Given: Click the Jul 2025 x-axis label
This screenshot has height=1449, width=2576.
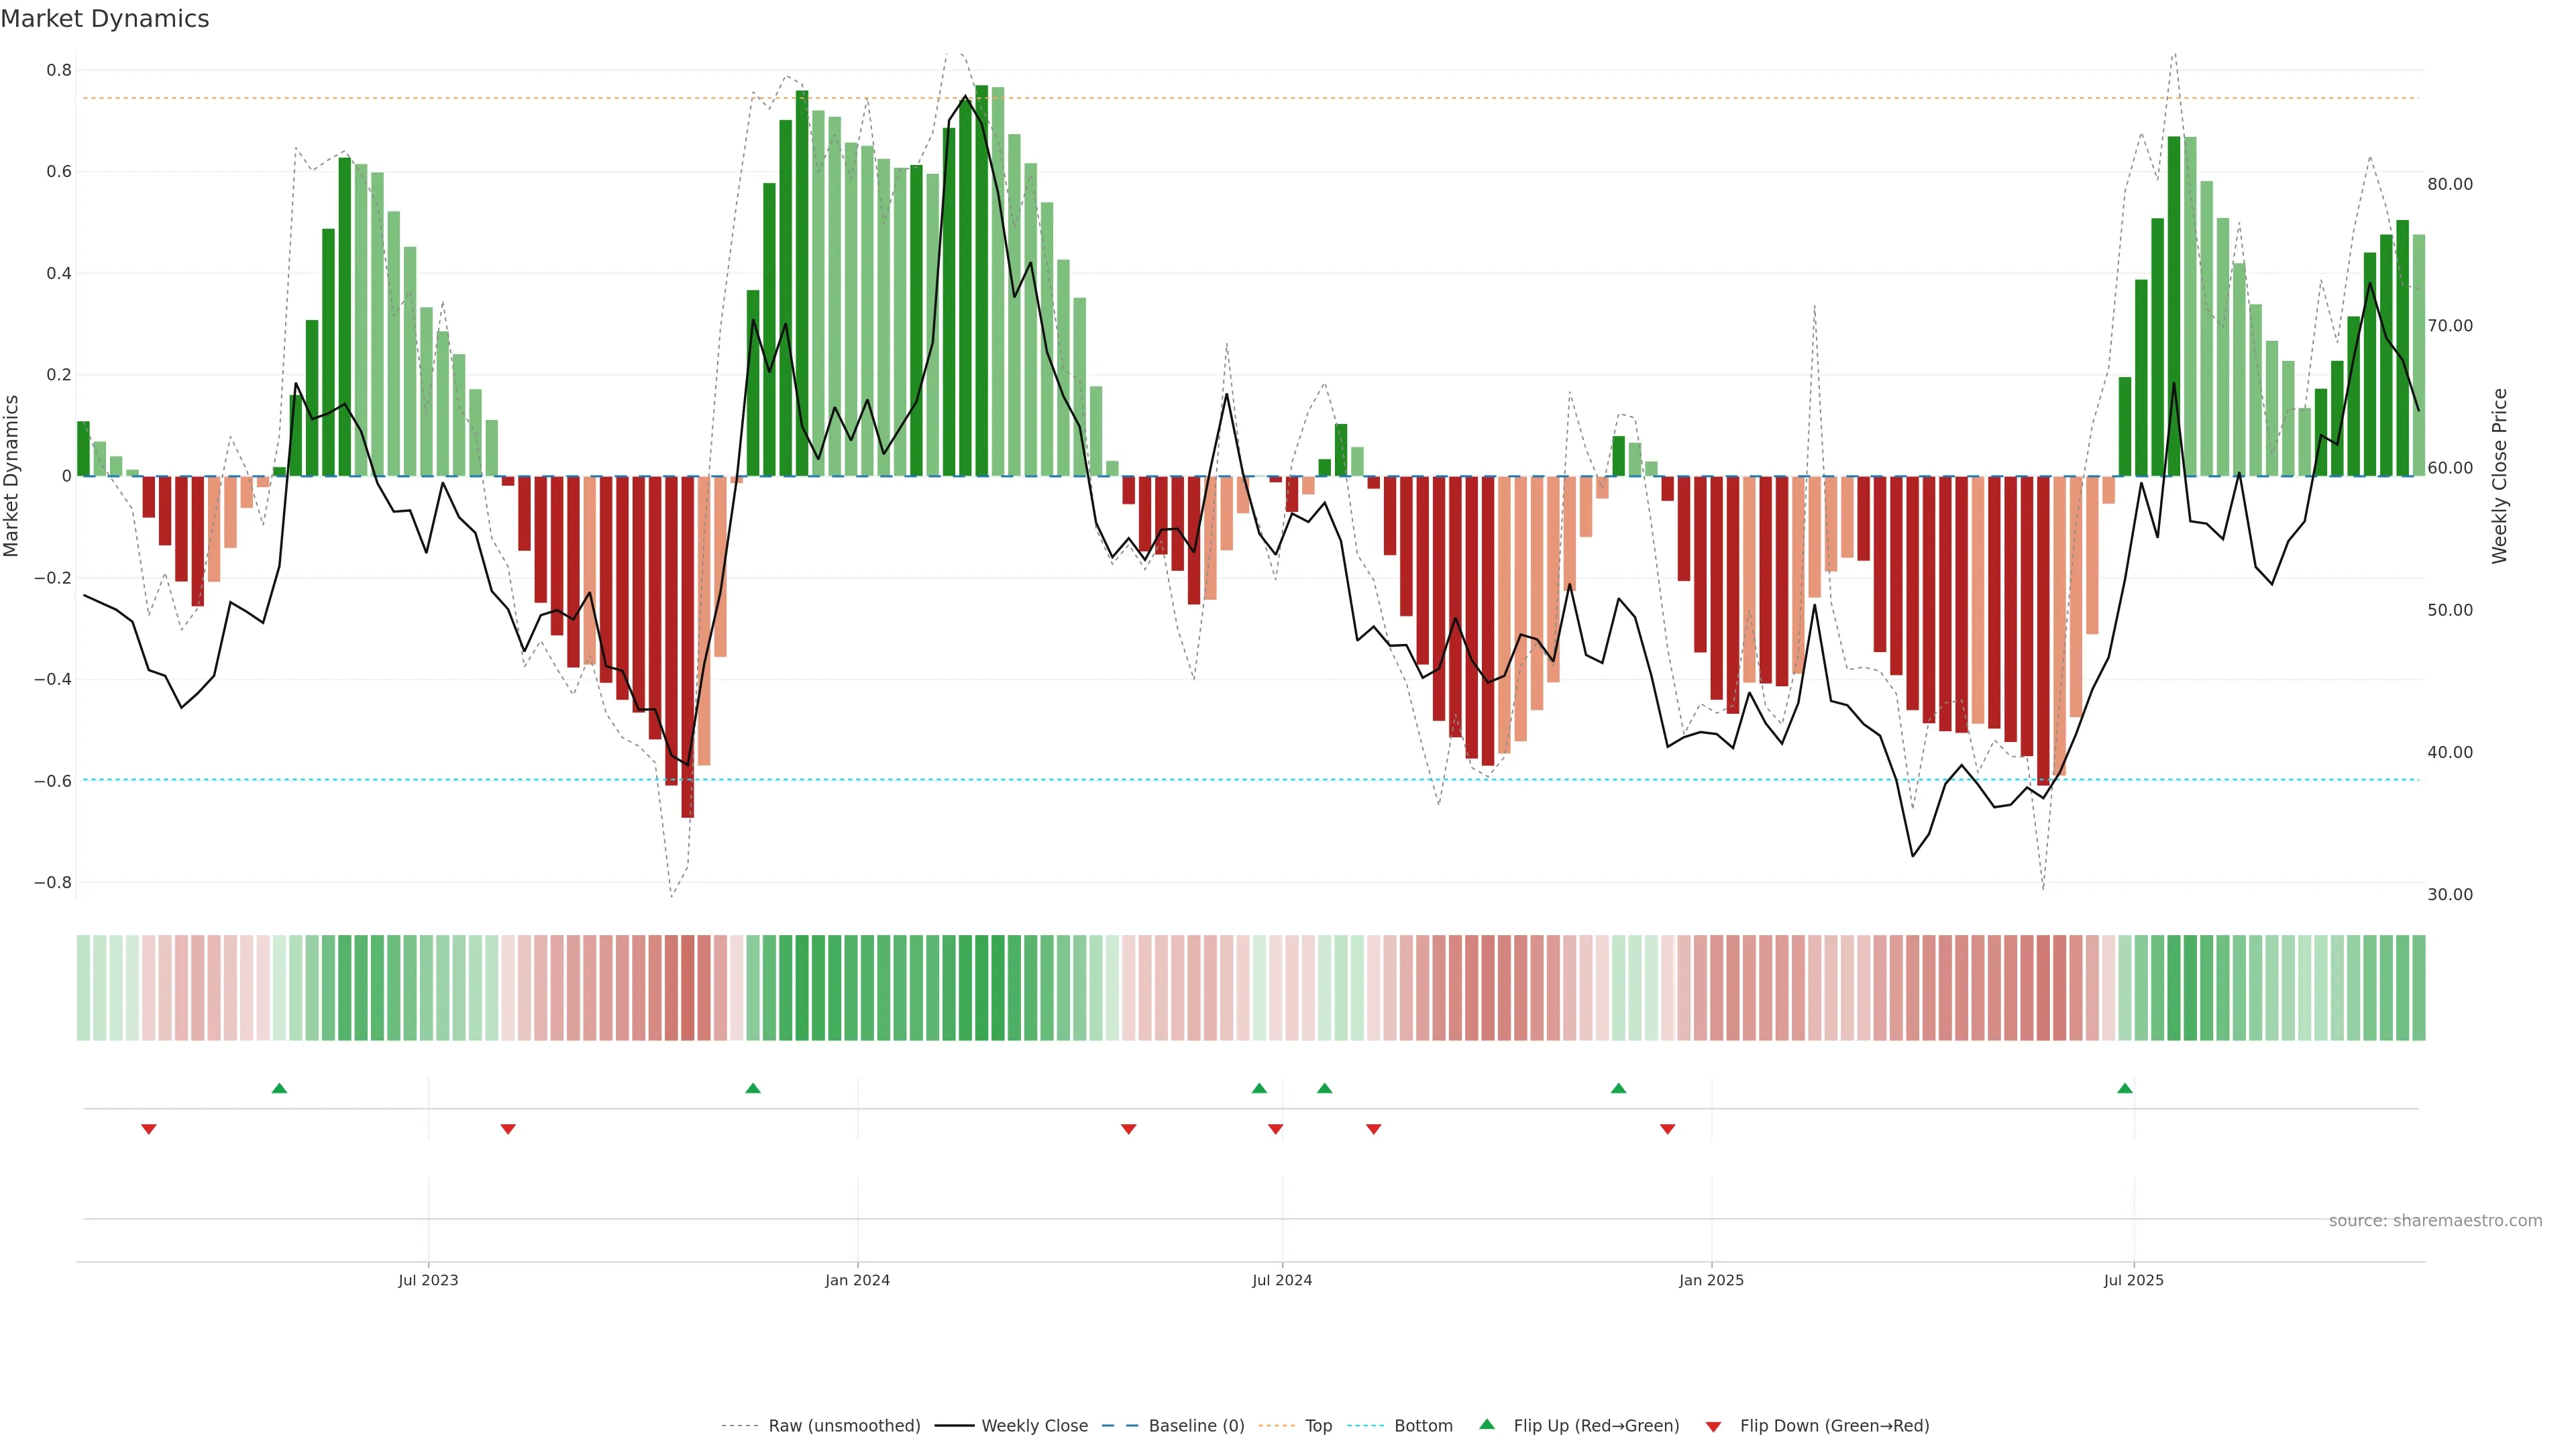Looking at the screenshot, I should point(2133,1280).
